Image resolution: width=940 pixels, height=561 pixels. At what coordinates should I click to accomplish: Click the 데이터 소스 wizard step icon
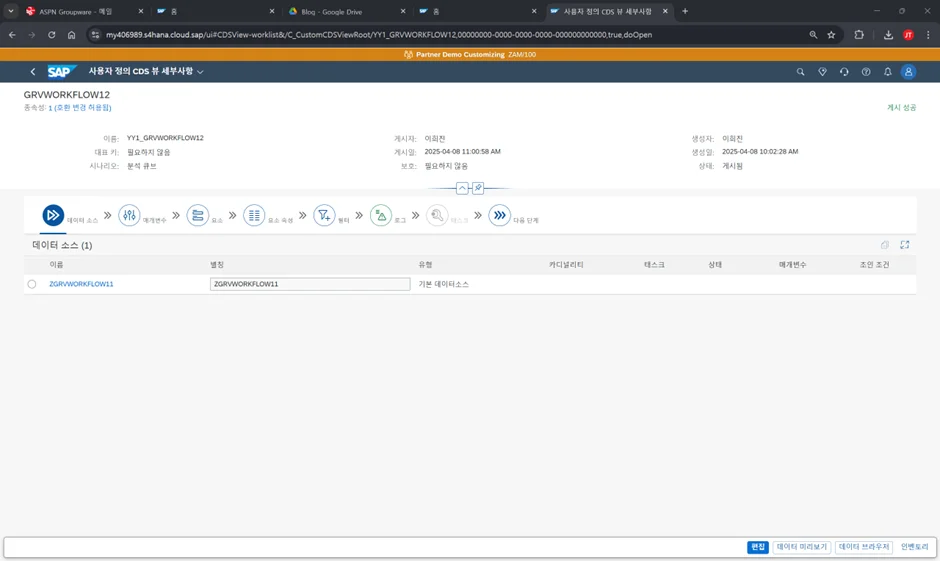53,215
